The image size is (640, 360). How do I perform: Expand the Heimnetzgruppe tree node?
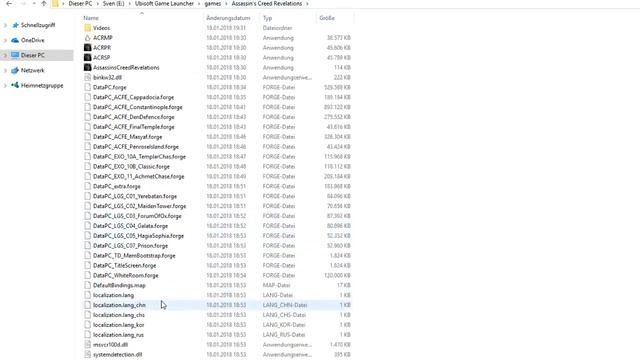pyautogui.click(x=5, y=86)
